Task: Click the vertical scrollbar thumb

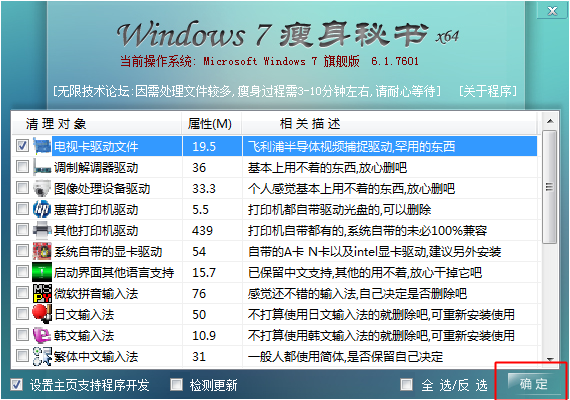Action: (x=550, y=187)
